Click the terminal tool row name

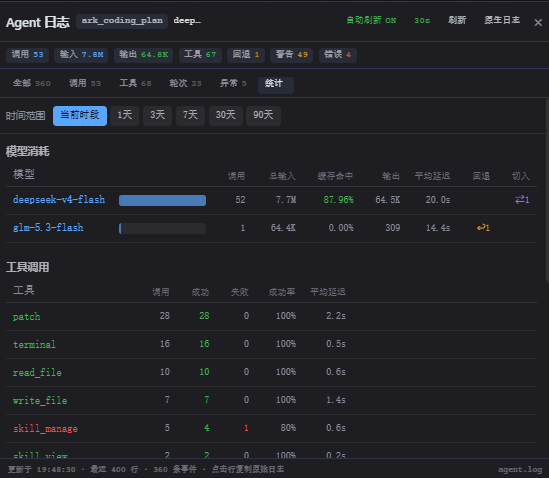34,345
